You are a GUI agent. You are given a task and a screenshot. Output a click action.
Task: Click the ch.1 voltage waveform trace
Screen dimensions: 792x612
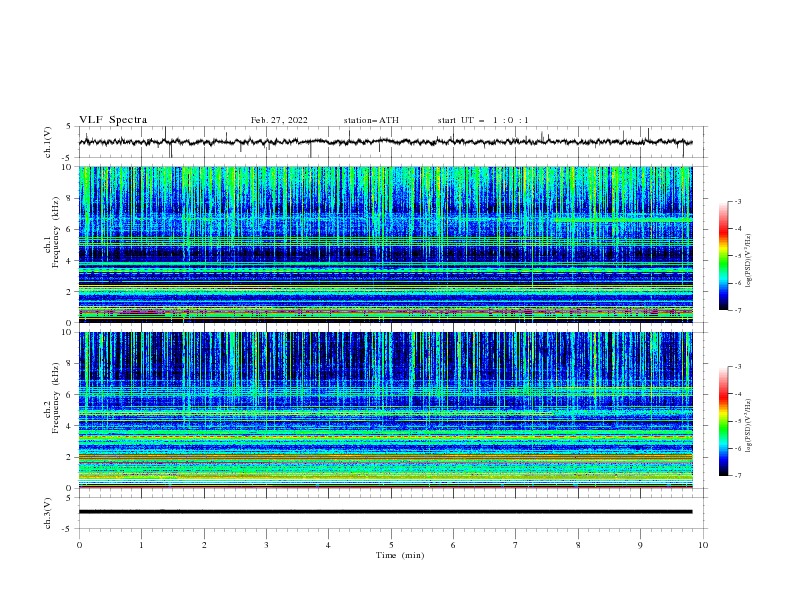pos(385,142)
